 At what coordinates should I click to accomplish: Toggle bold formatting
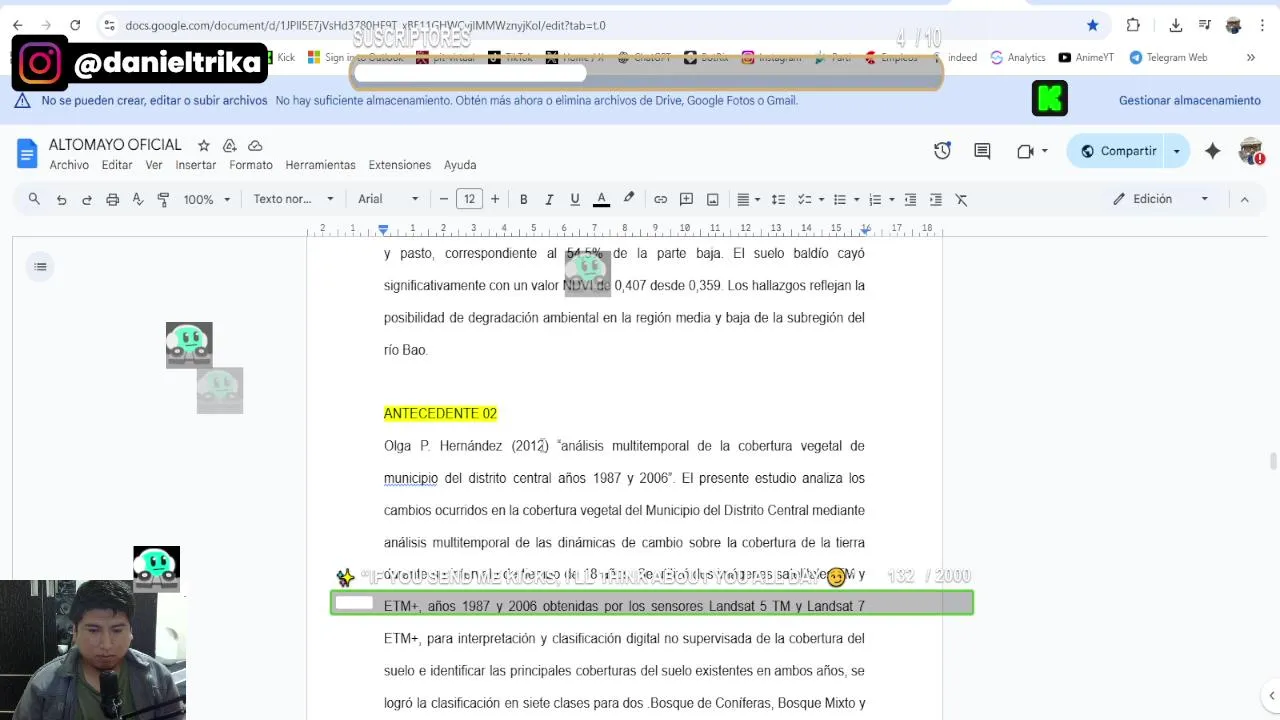(x=523, y=199)
